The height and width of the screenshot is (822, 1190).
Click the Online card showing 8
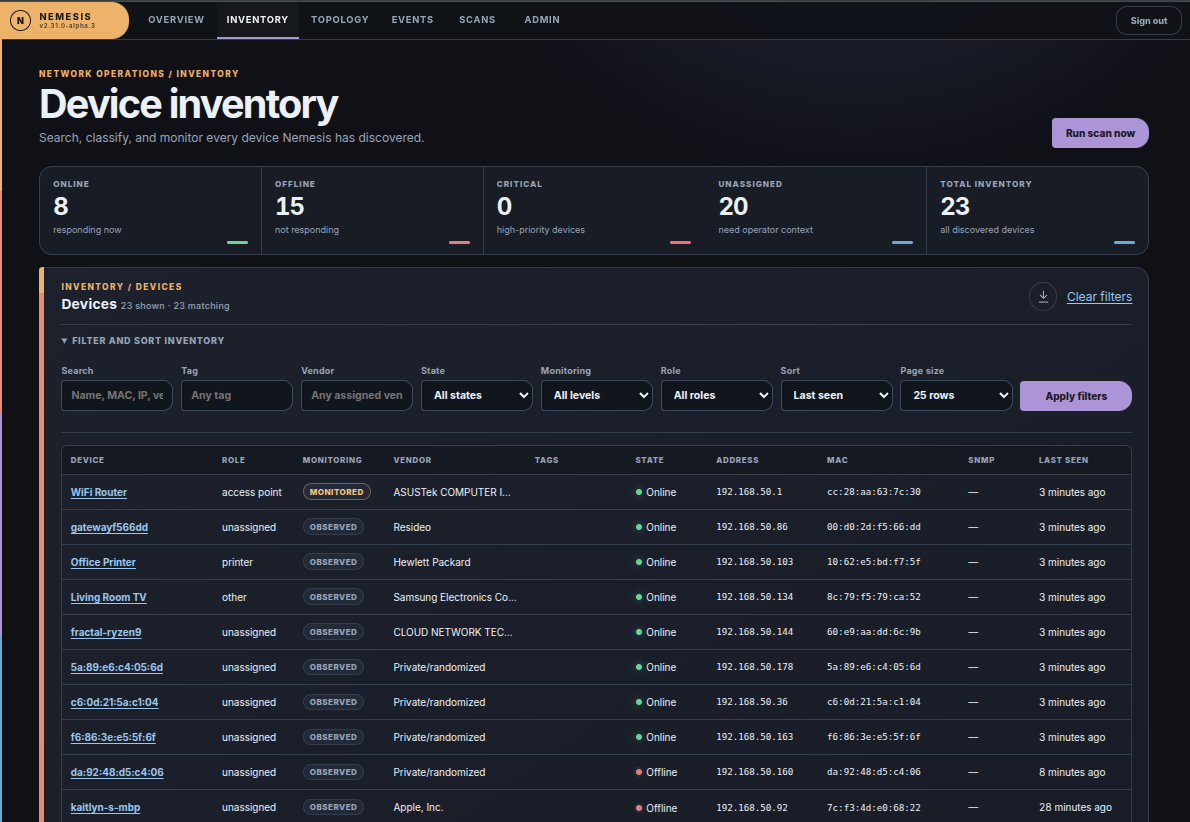[x=150, y=210]
